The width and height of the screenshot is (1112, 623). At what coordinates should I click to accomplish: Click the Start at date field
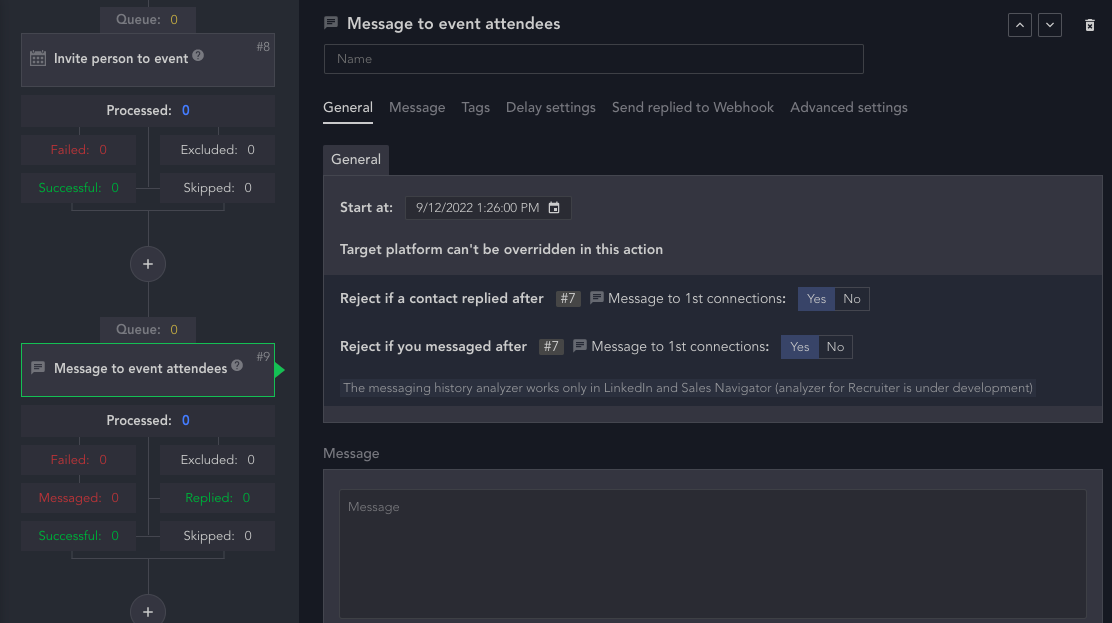tap(488, 208)
